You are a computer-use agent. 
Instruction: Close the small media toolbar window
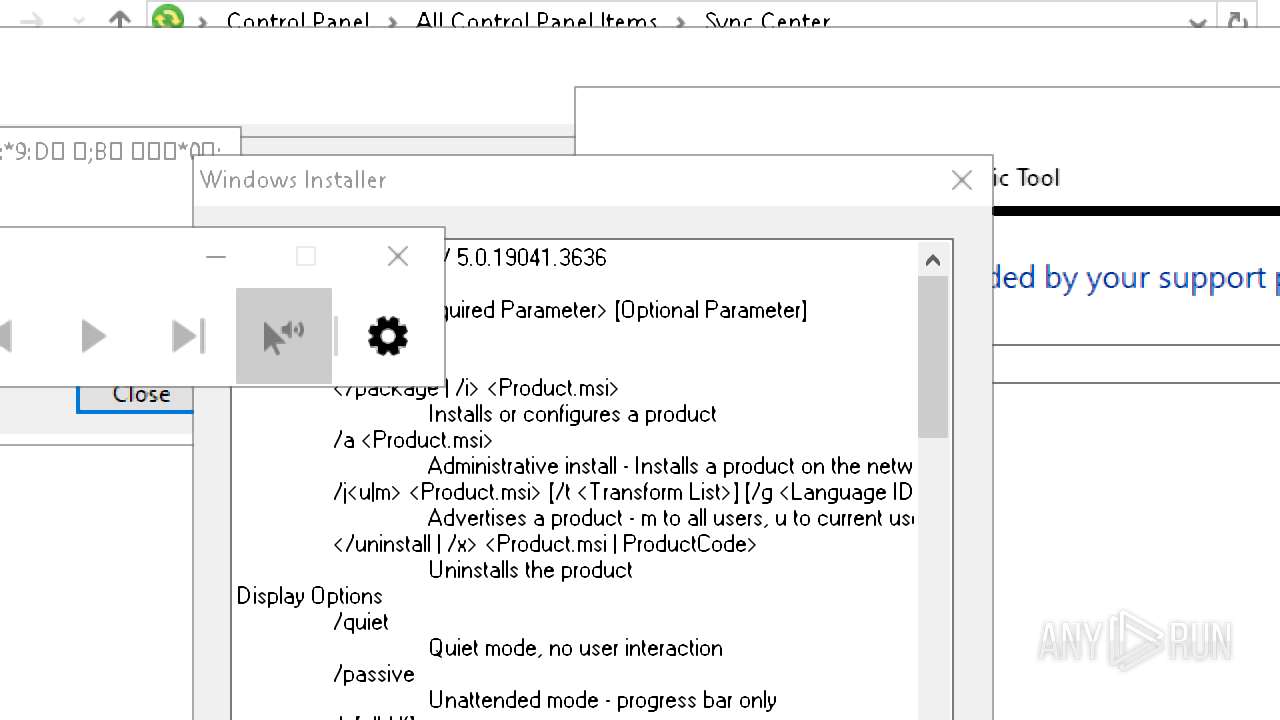tap(398, 257)
